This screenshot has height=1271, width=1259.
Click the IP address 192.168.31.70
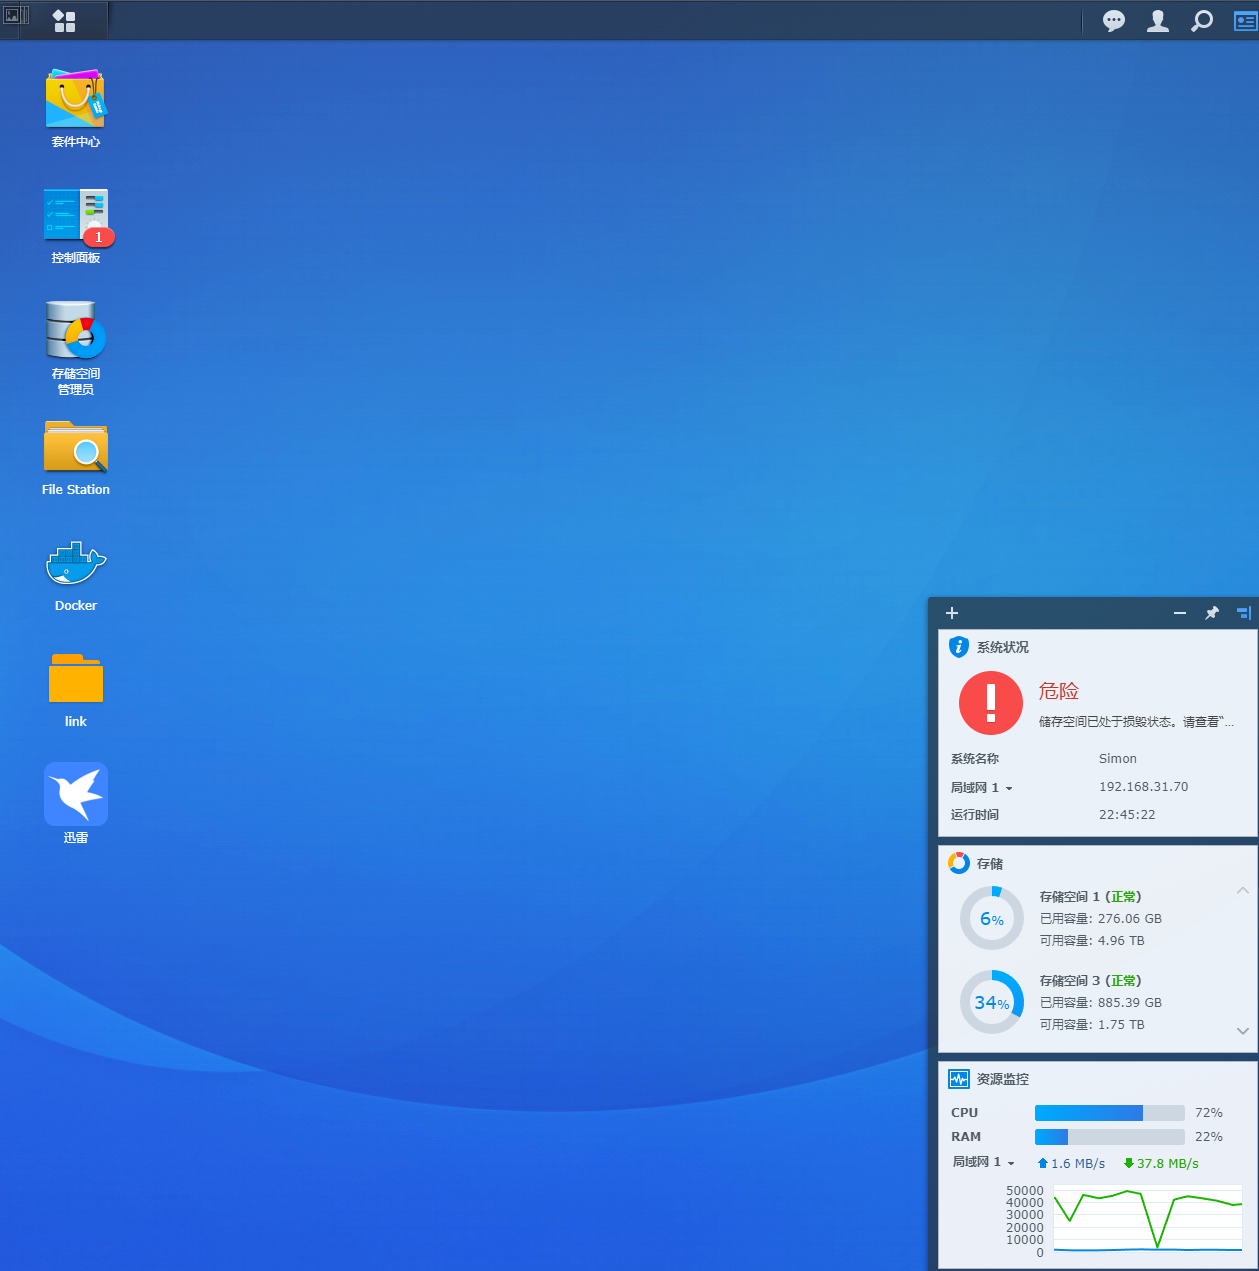[1144, 787]
